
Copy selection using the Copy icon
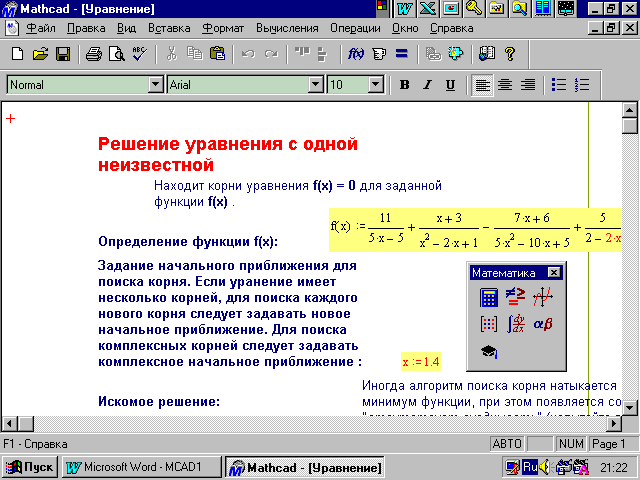[195, 54]
